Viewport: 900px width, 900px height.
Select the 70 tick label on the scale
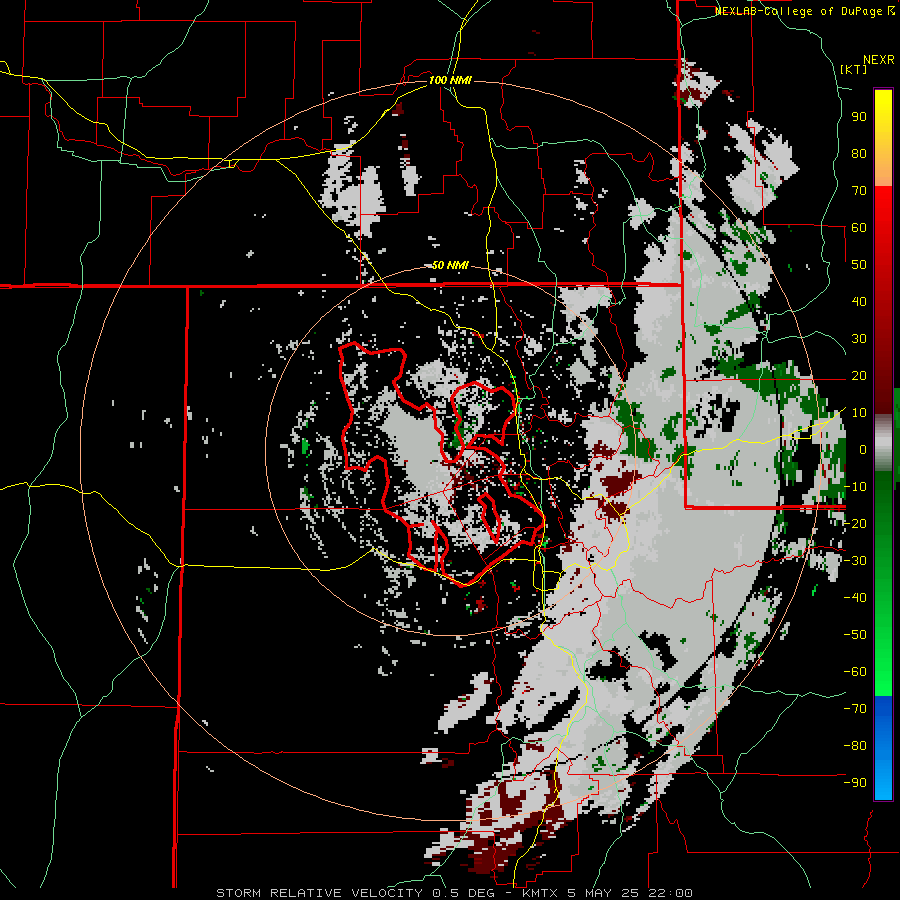pos(859,191)
